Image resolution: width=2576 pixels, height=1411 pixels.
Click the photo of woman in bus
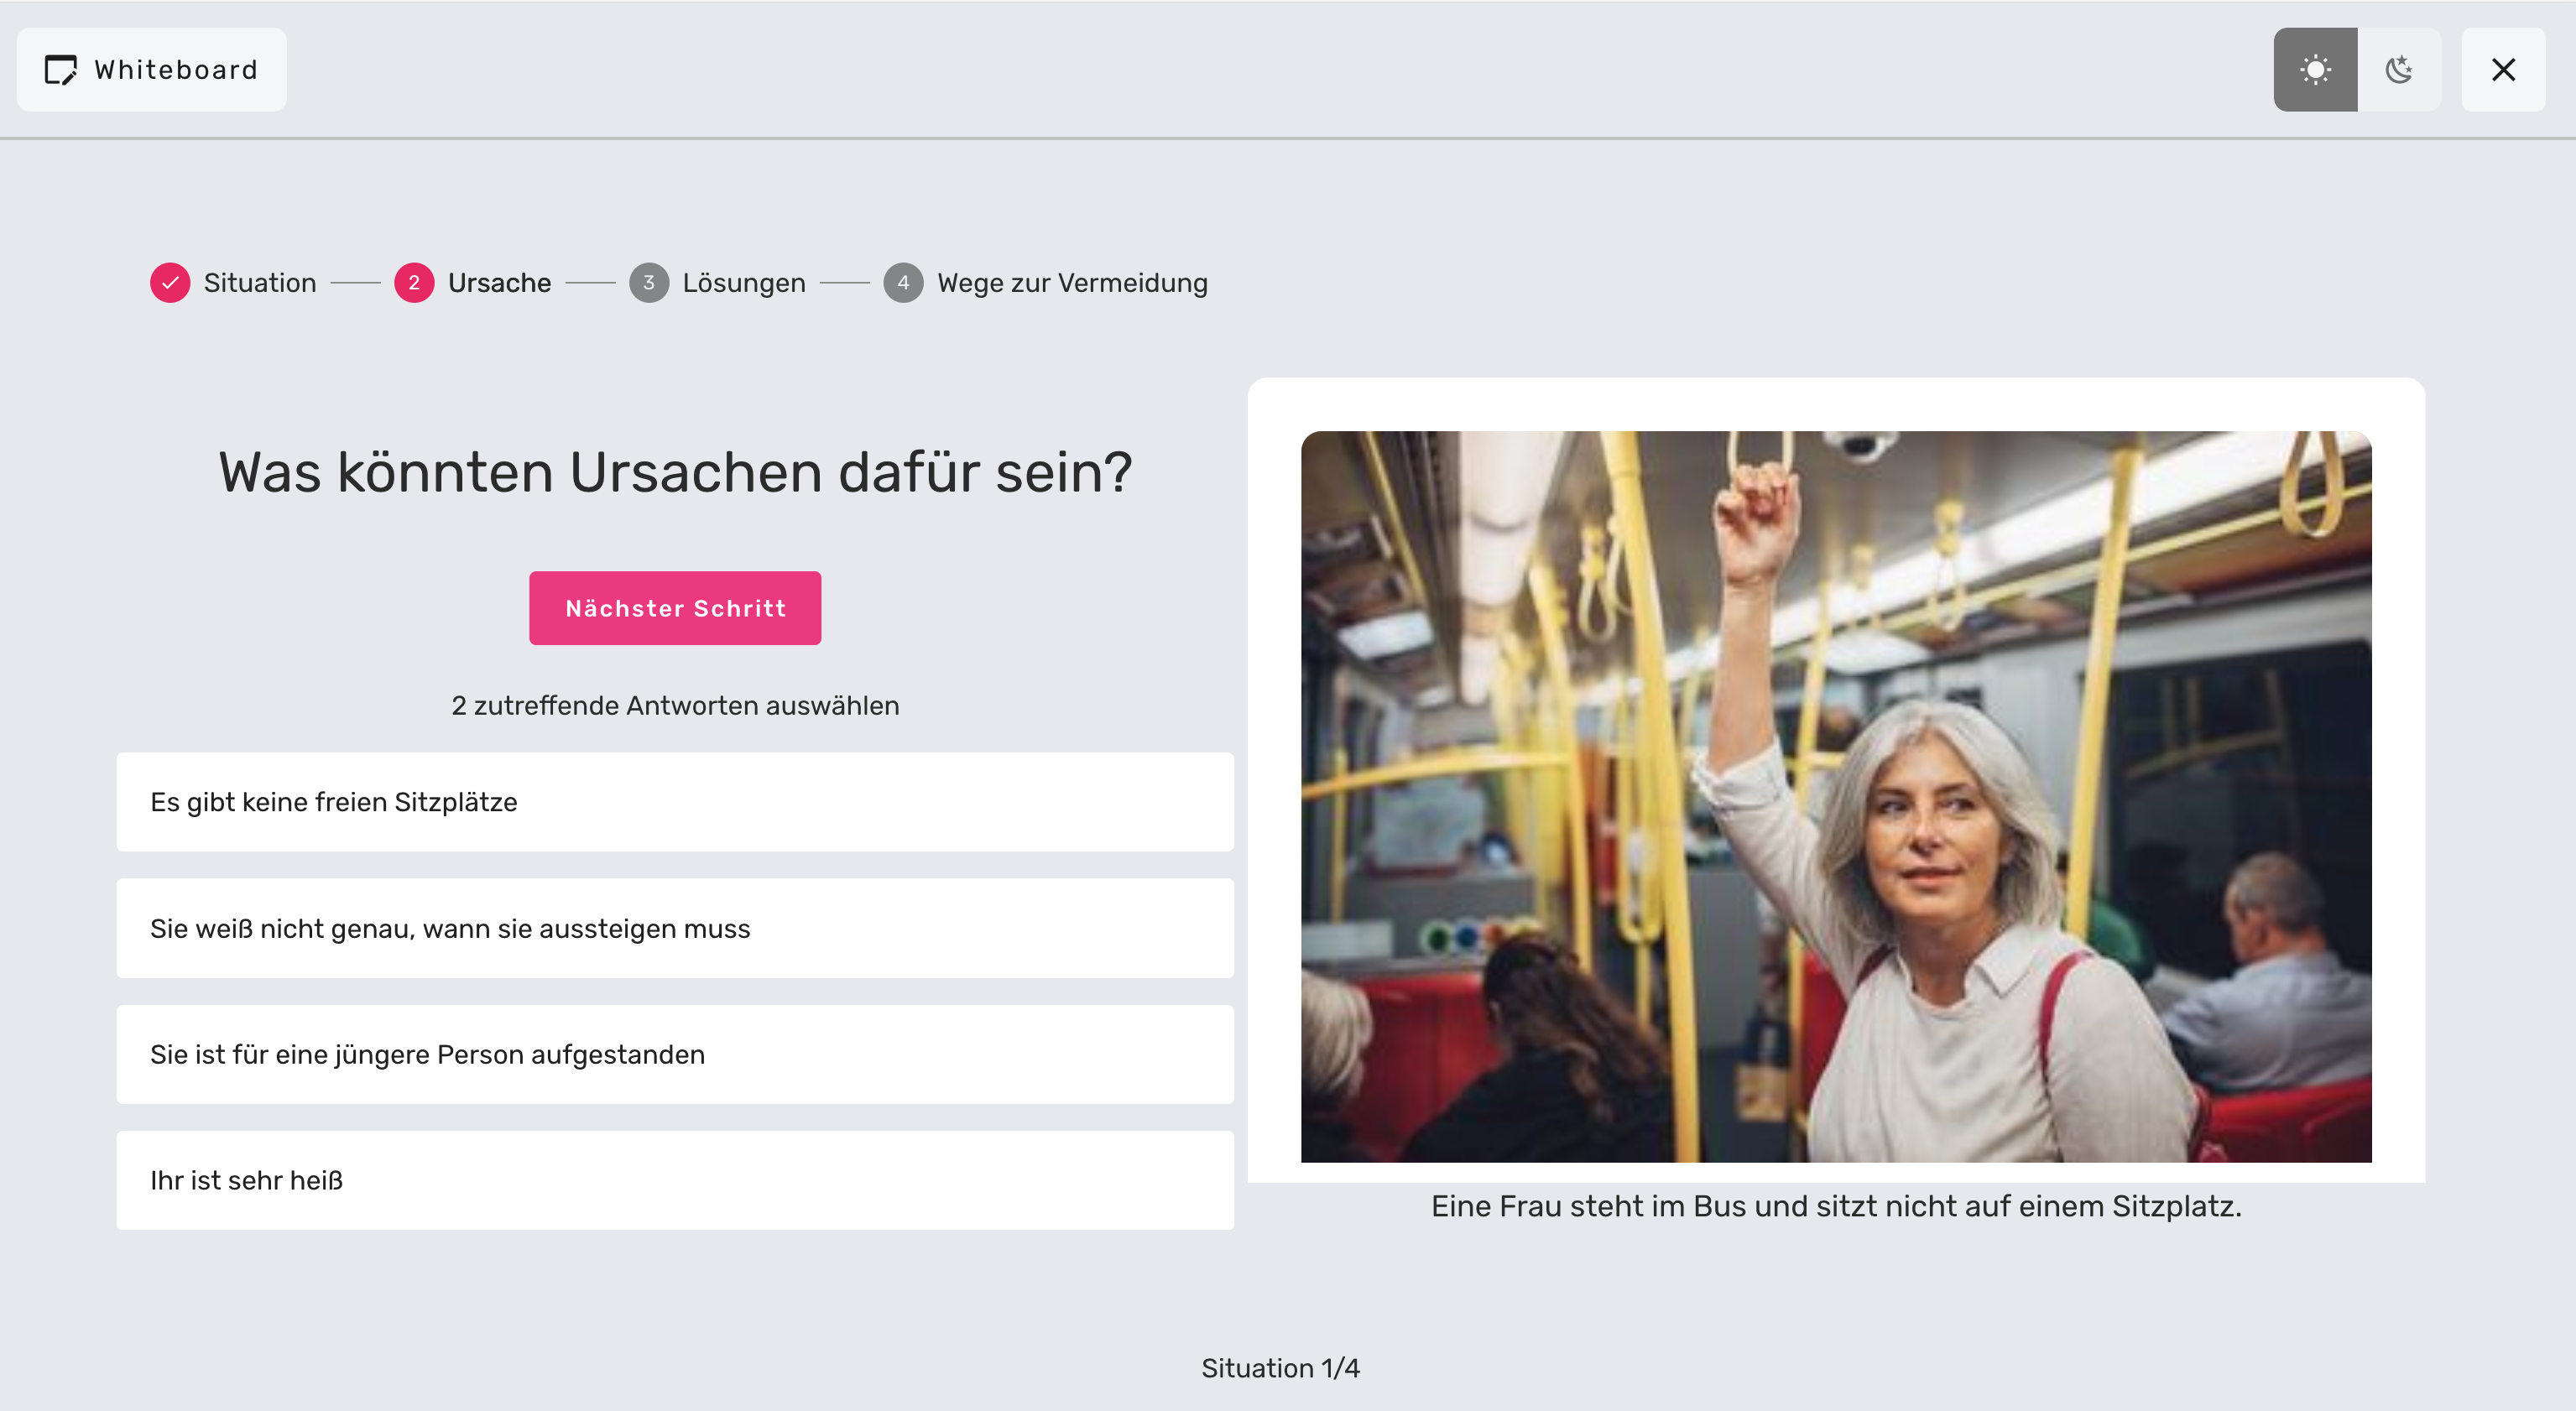point(1835,796)
